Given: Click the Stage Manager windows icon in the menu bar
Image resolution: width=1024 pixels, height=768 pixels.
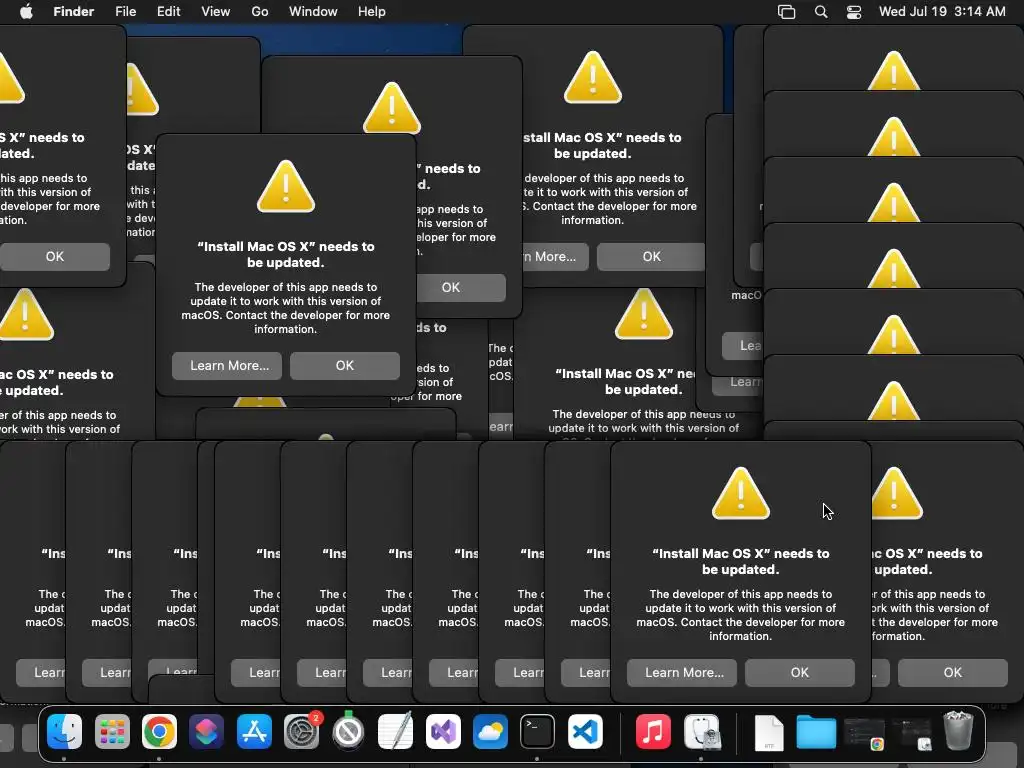Looking at the screenshot, I should pyautogui.click(x=786, y=12).
